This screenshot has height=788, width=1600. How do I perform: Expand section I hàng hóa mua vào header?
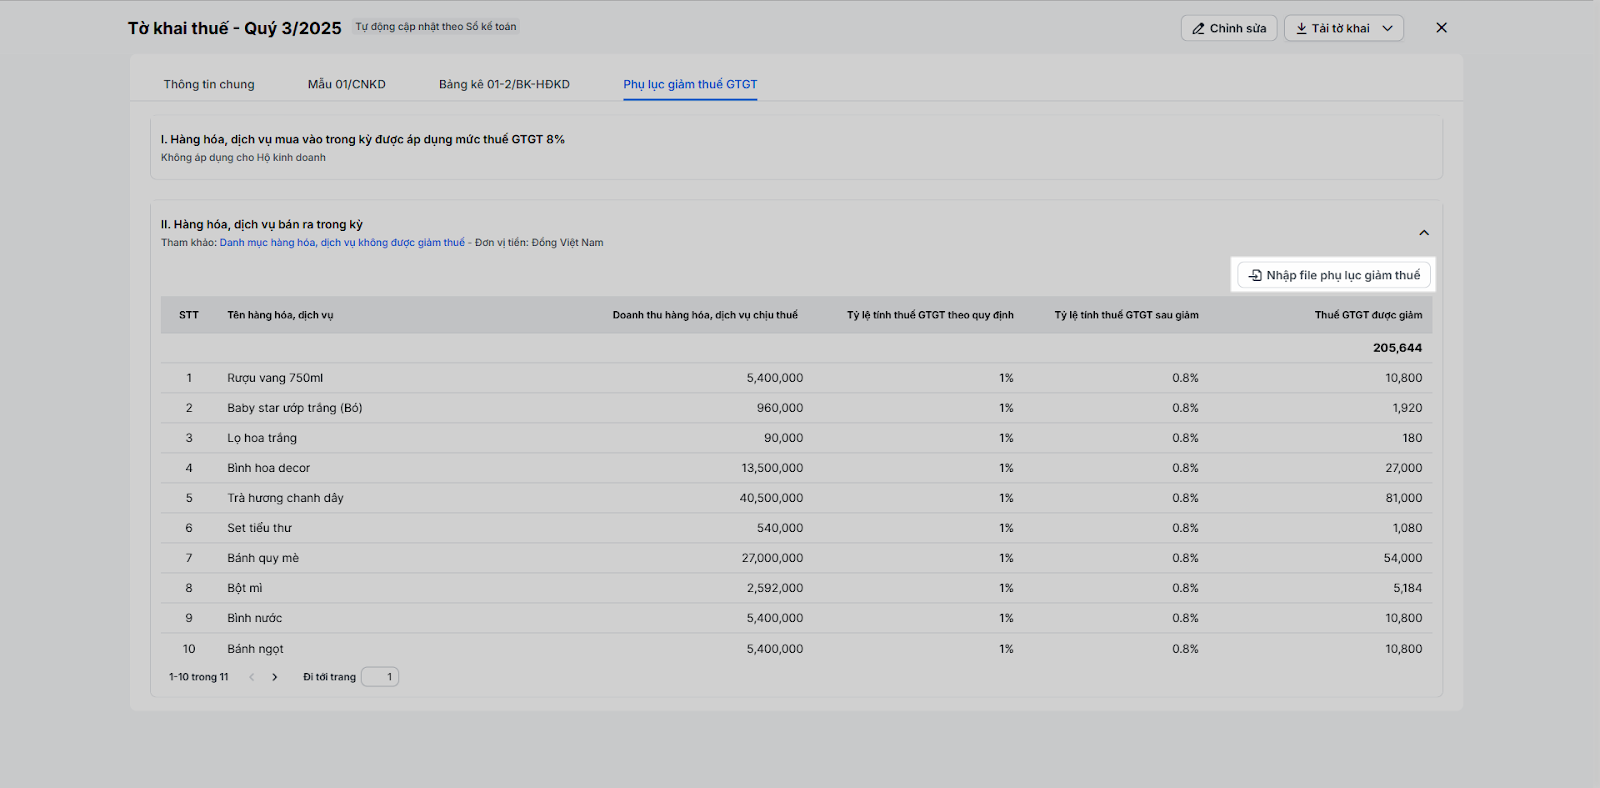[362, 140]
